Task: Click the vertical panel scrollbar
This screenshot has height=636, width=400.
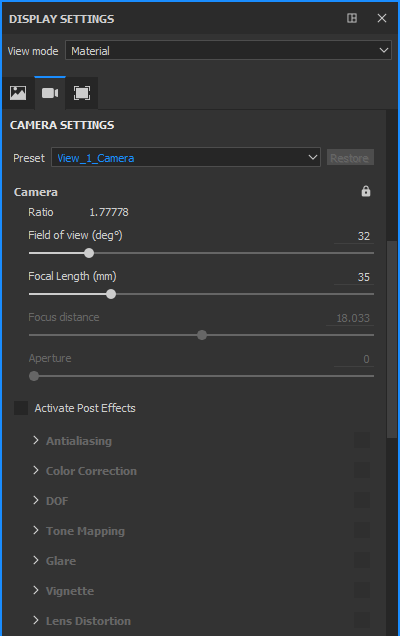Action: 392,339
